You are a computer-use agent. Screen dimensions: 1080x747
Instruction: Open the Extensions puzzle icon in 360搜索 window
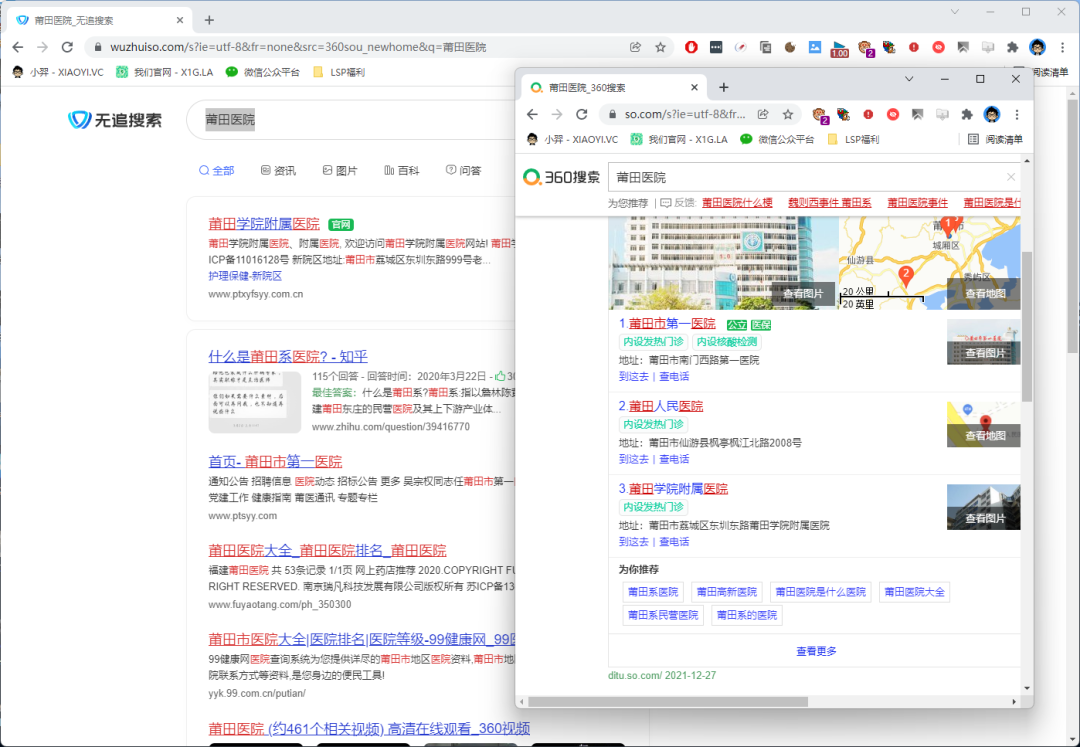tap(967, 114)
